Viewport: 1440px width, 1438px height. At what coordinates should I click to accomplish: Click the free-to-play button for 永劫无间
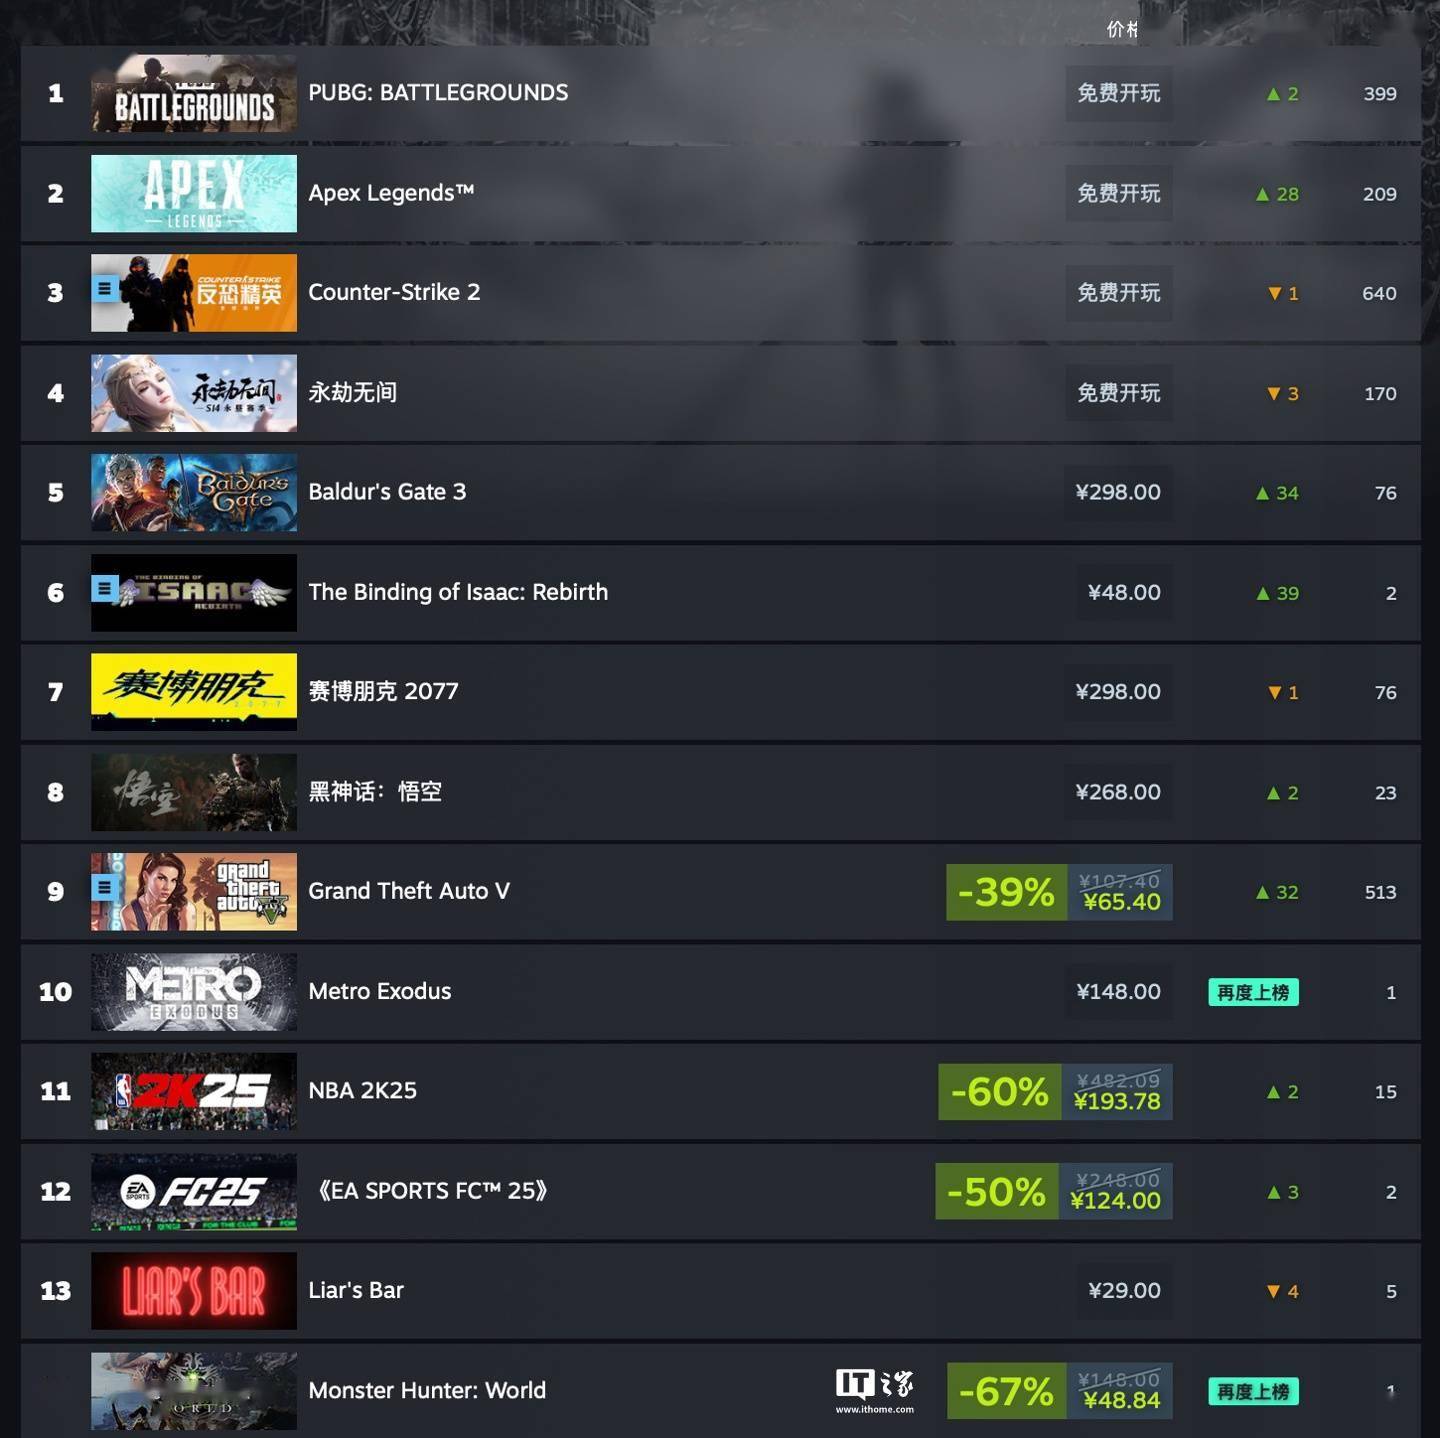[1119, 393]
